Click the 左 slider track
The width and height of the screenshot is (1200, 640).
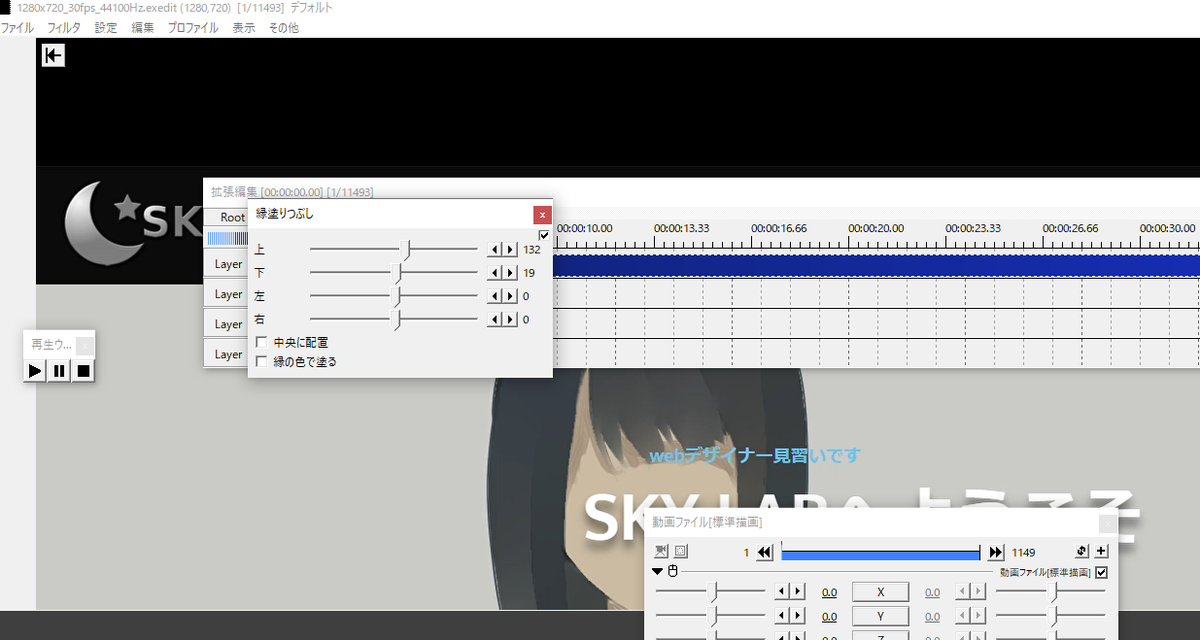394,296
